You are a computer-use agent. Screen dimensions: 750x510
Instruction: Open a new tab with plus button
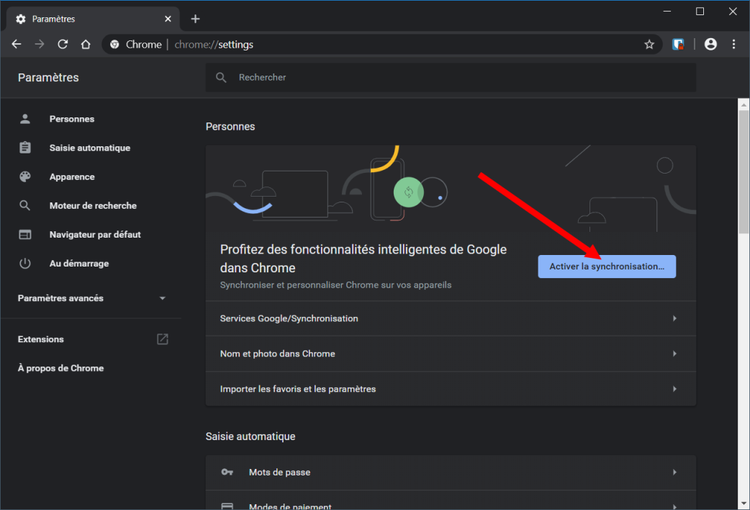tap(195, 19)
